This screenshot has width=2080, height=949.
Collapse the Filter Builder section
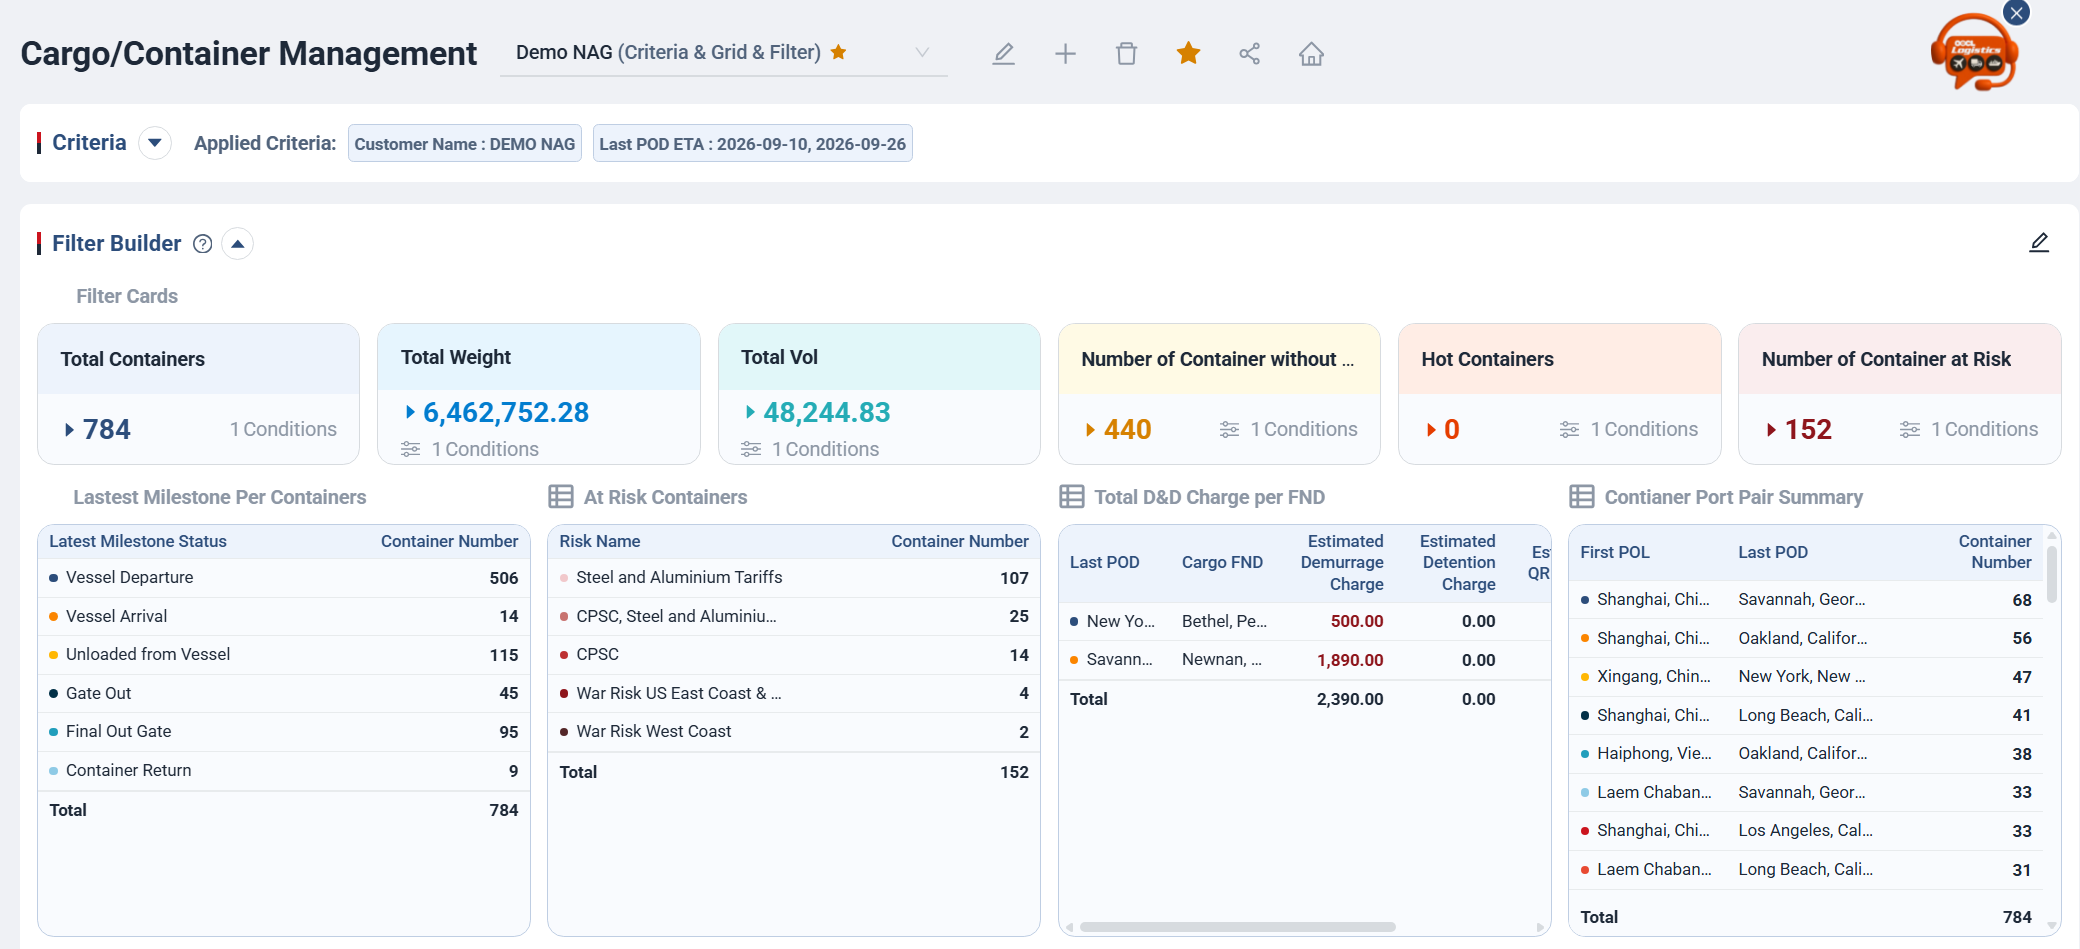[x=237, y=244]
